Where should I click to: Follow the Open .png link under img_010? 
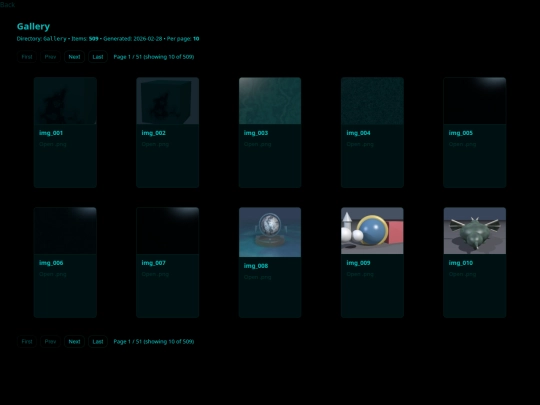click(x=463, y=274)
